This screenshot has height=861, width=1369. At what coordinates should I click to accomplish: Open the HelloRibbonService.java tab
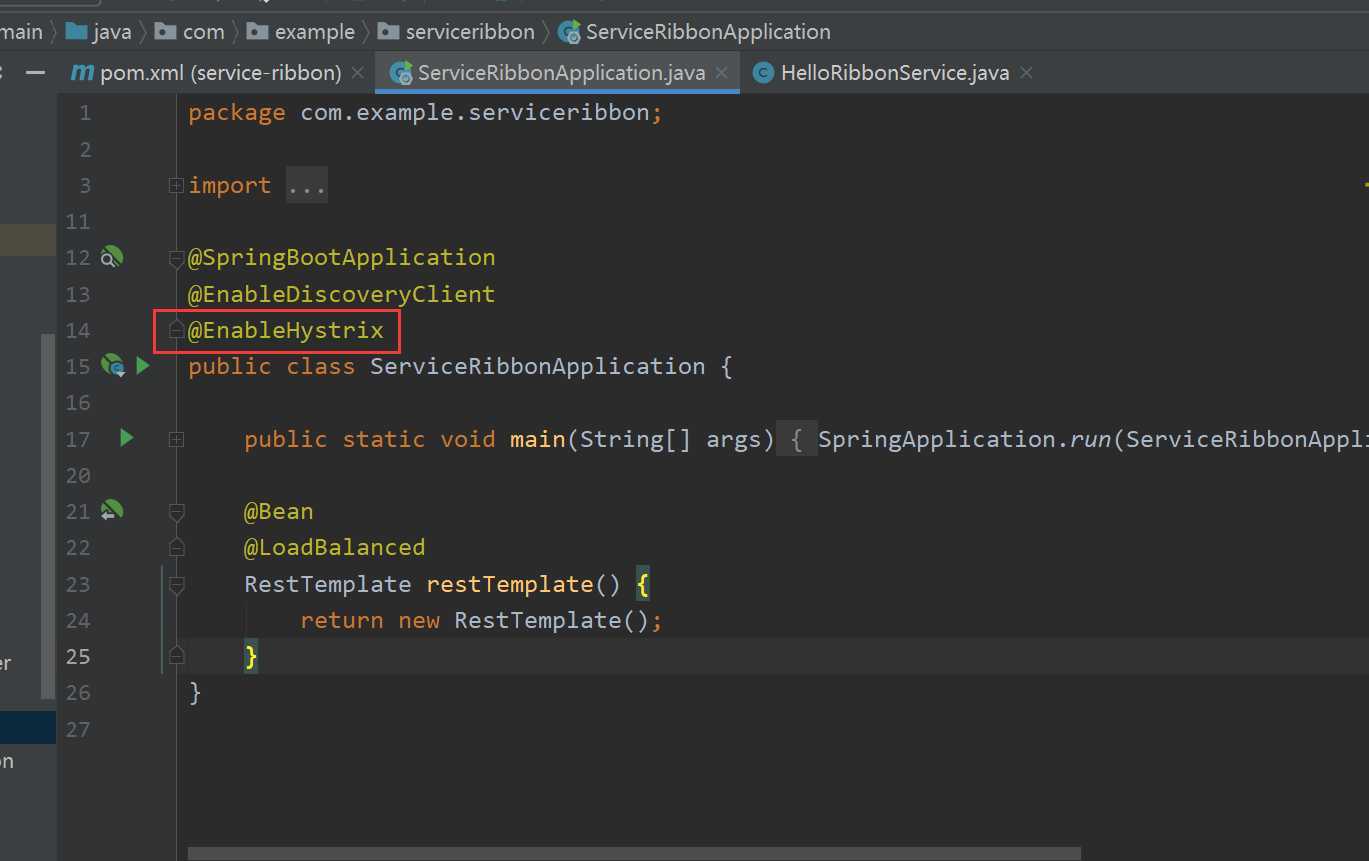894,73
